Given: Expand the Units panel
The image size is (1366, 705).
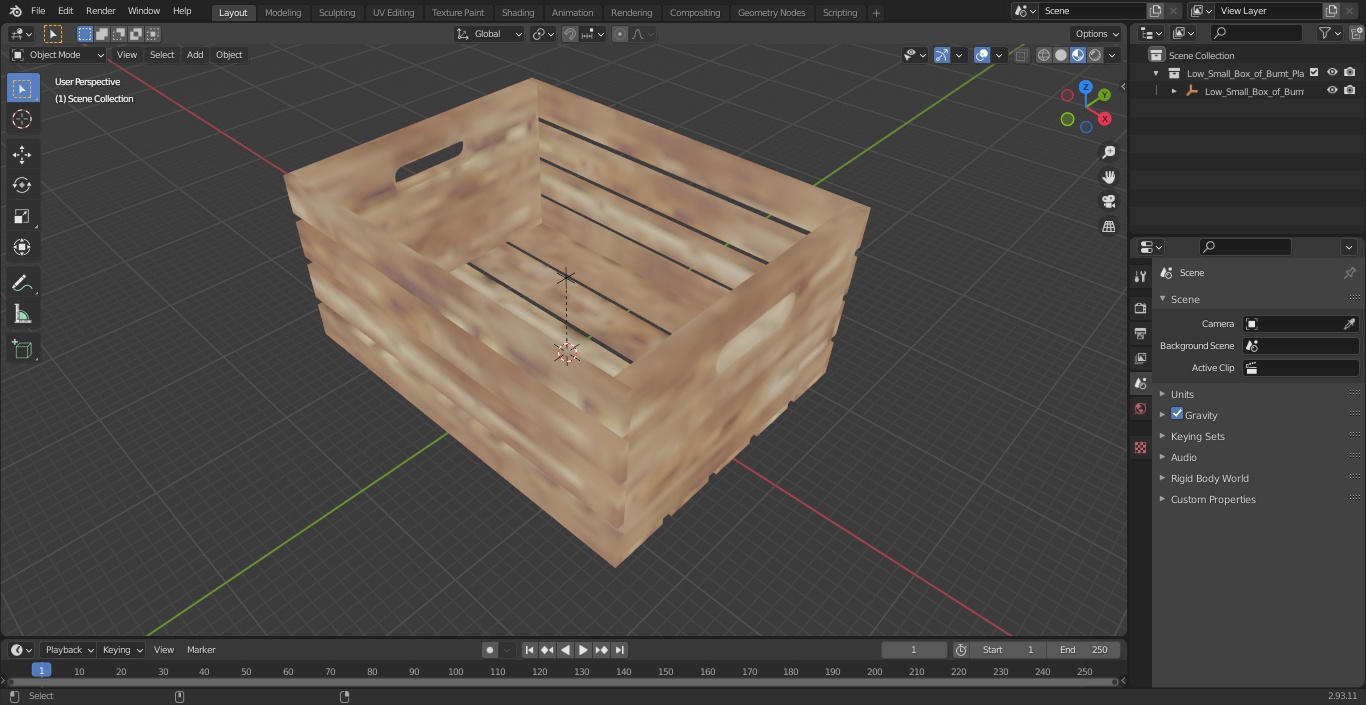Looking at the screenshot, I should pos(1182,394).
